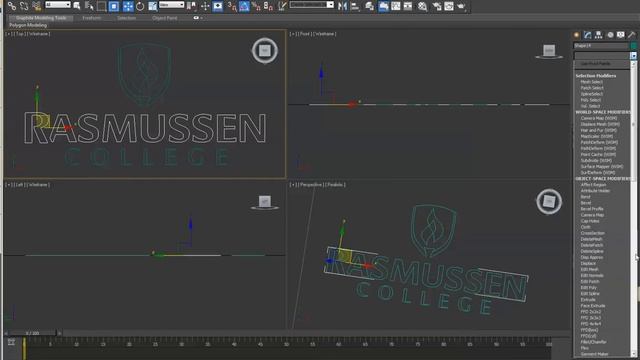Toggle Select and Manipulate mode
Image resolution: width=640 pixels, height=360 pixels.
tap(205, 6)
